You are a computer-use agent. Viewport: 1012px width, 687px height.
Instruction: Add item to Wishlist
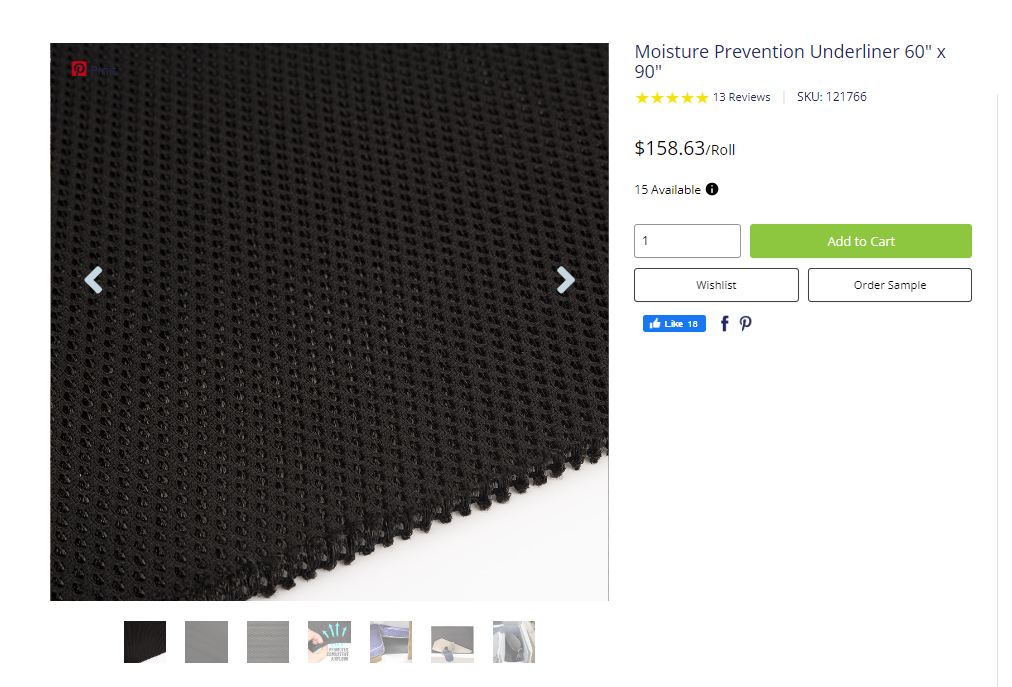(x=716, y=285)
